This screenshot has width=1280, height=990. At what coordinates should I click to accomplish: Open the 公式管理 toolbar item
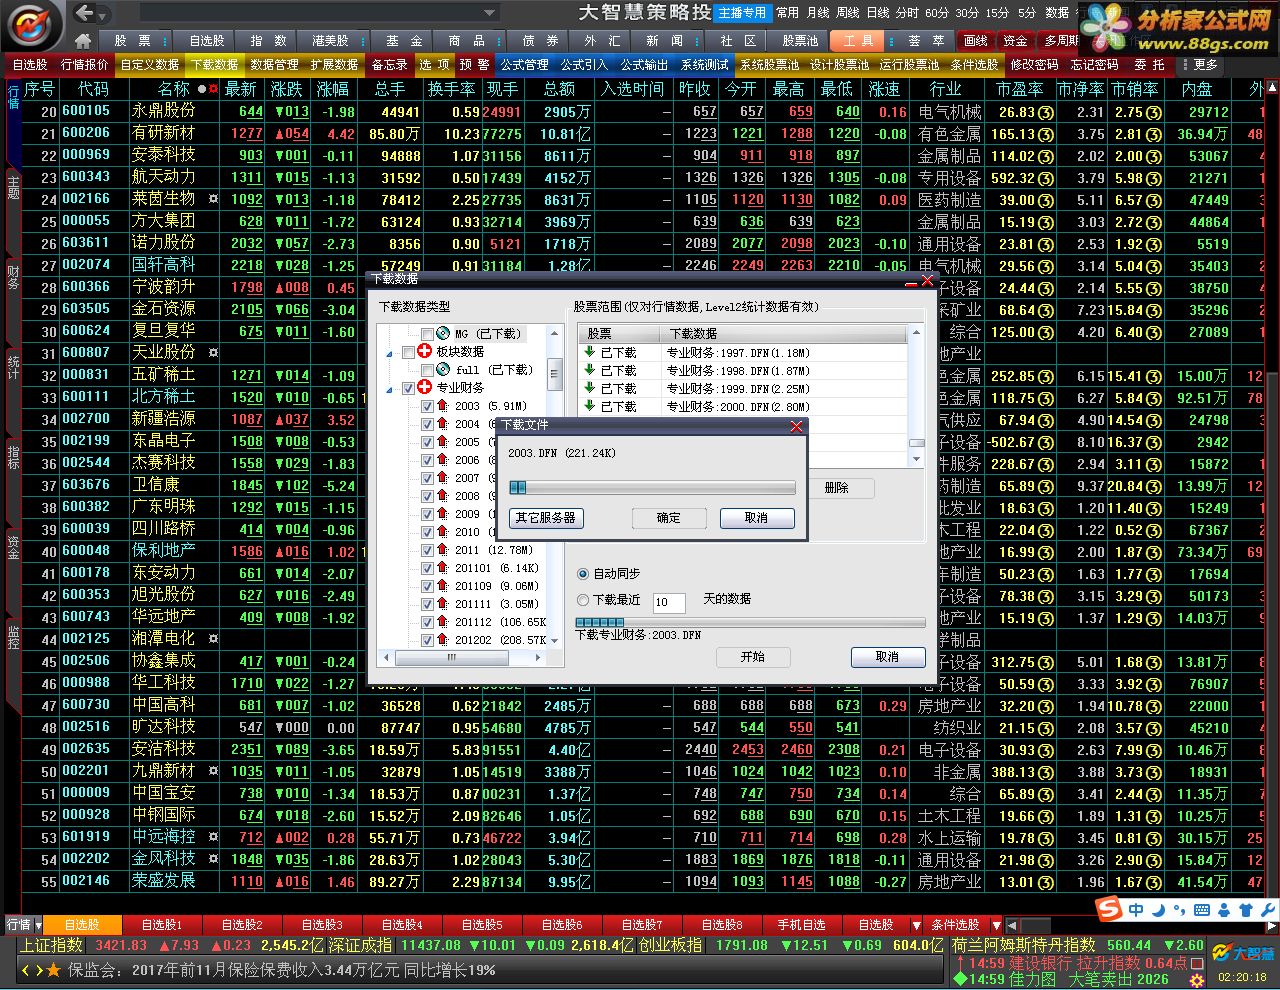[525, 64]
